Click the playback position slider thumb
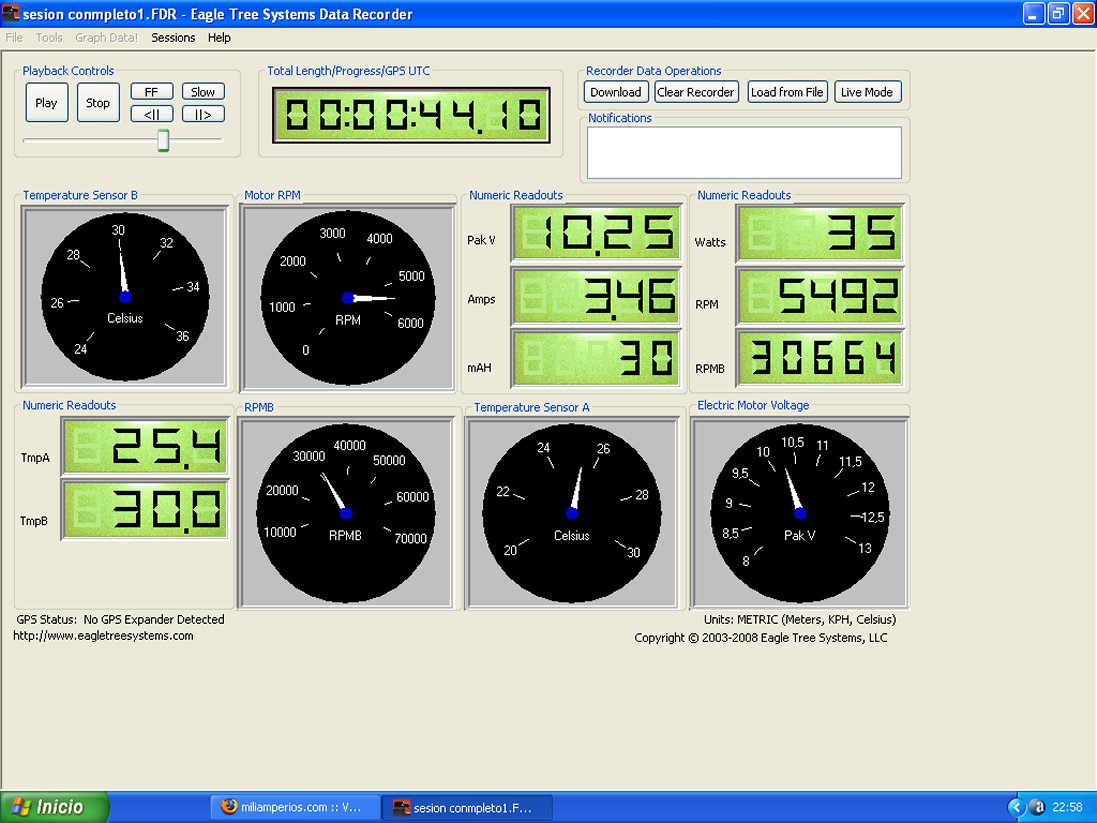 tap(163, 140)
